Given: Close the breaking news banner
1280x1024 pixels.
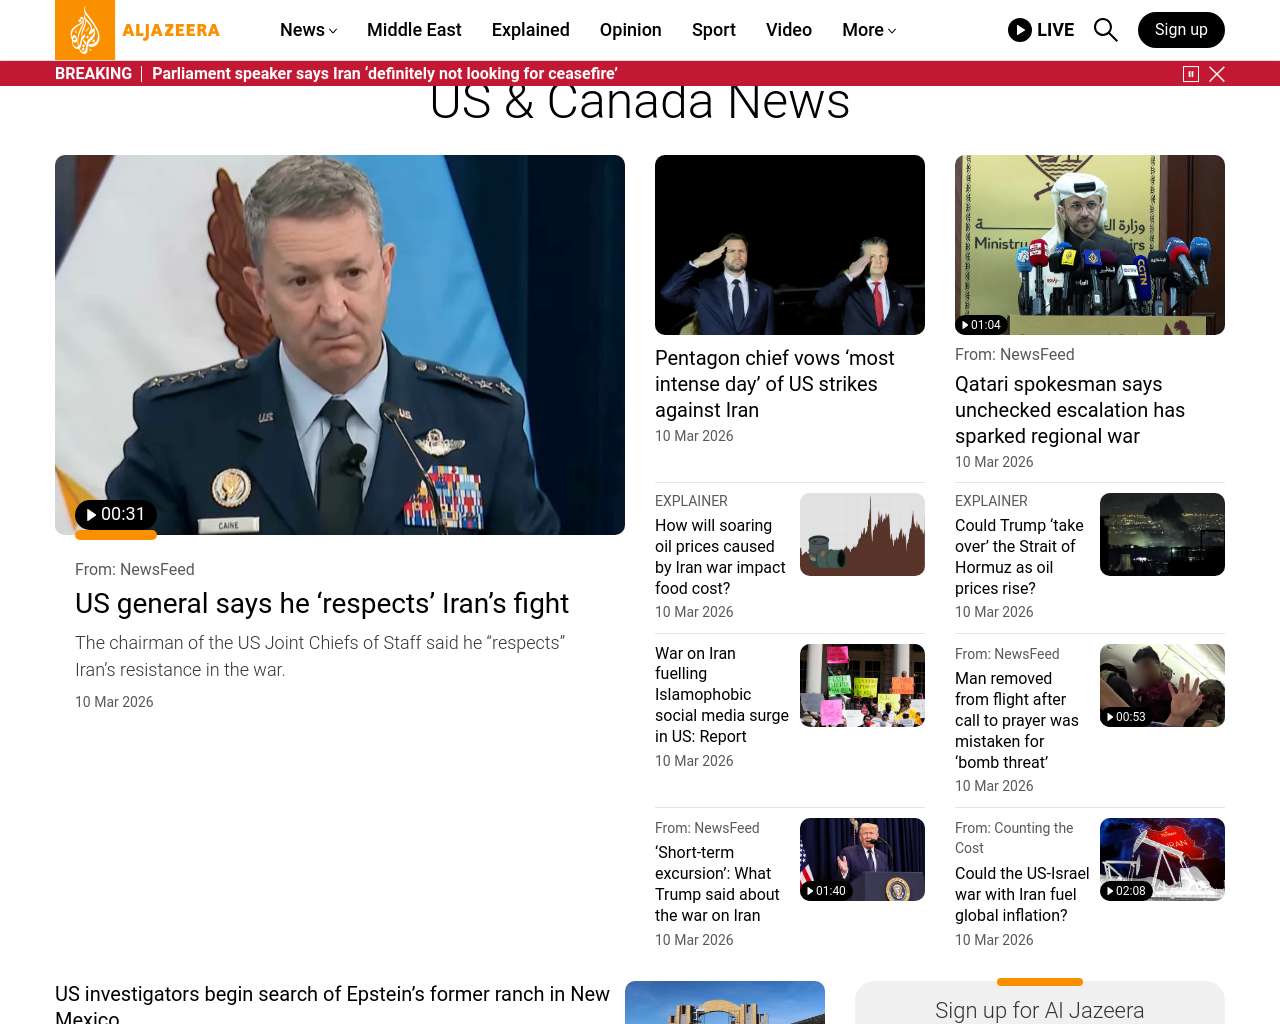Looking at the screenshot, I should [x=1217, y=74].
